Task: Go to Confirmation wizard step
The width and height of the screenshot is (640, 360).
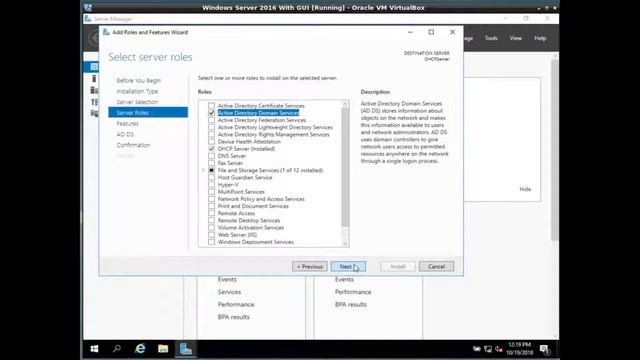Action: (133, 145)
